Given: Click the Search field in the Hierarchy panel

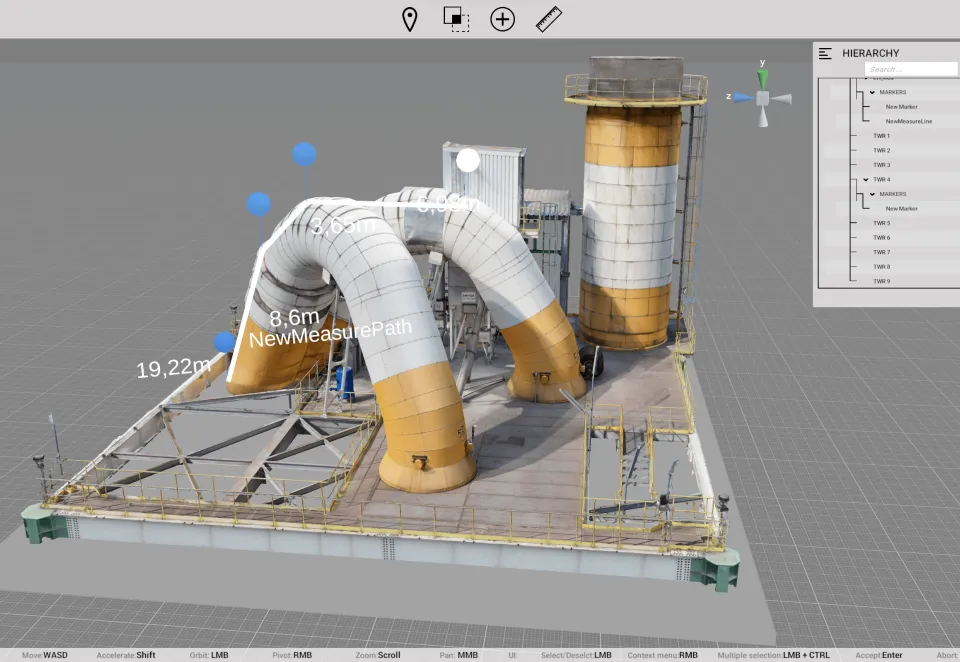Looking at the screenshot, I should click(910, 68).
